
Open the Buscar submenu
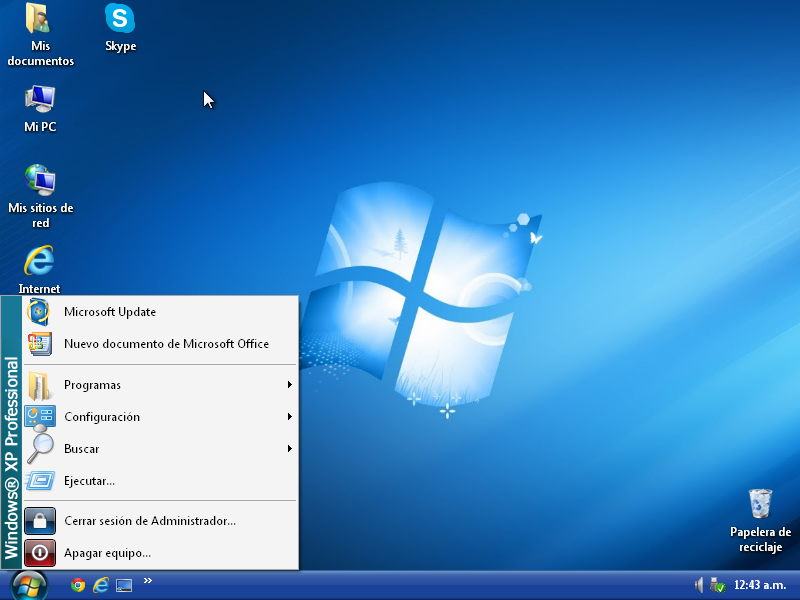(x=160, y=449)
